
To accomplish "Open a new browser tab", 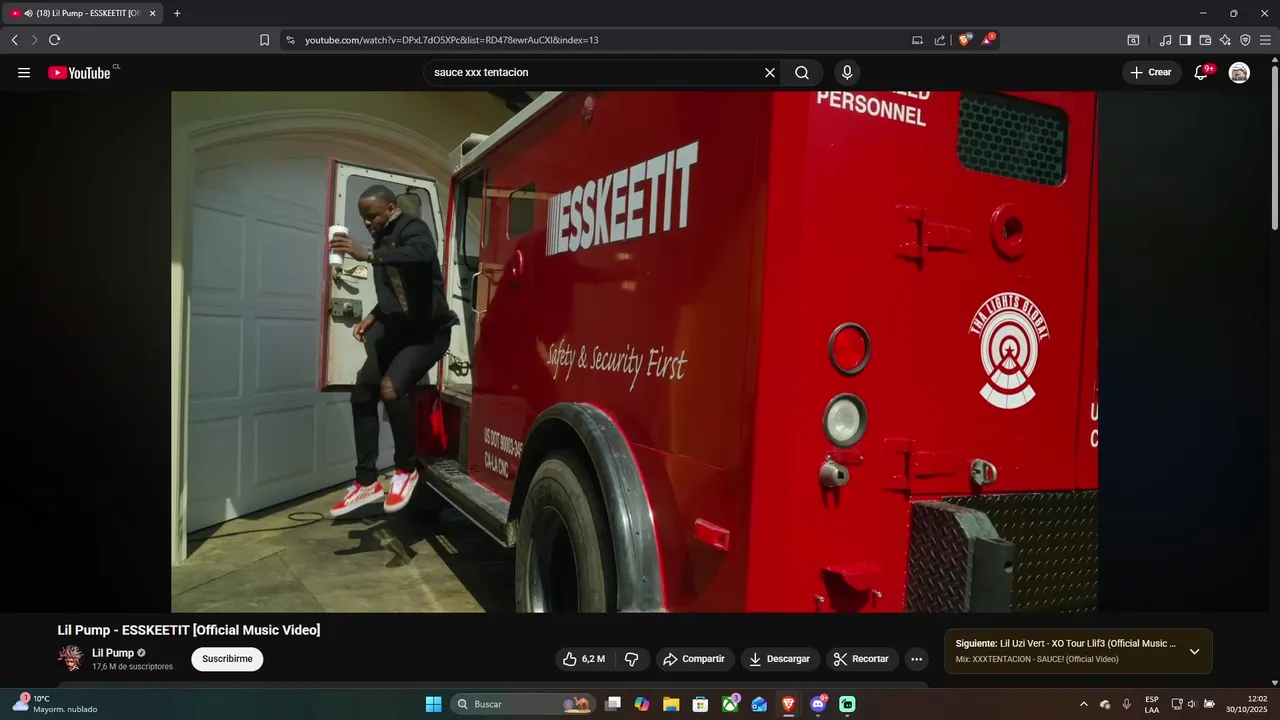I will tap(177, 13).
